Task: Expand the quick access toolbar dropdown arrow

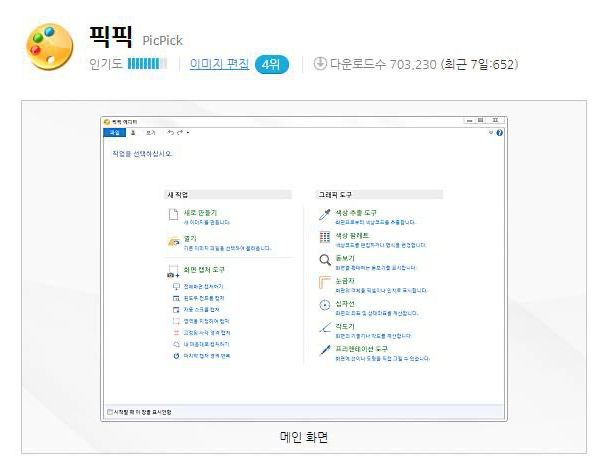Action: 188,133
